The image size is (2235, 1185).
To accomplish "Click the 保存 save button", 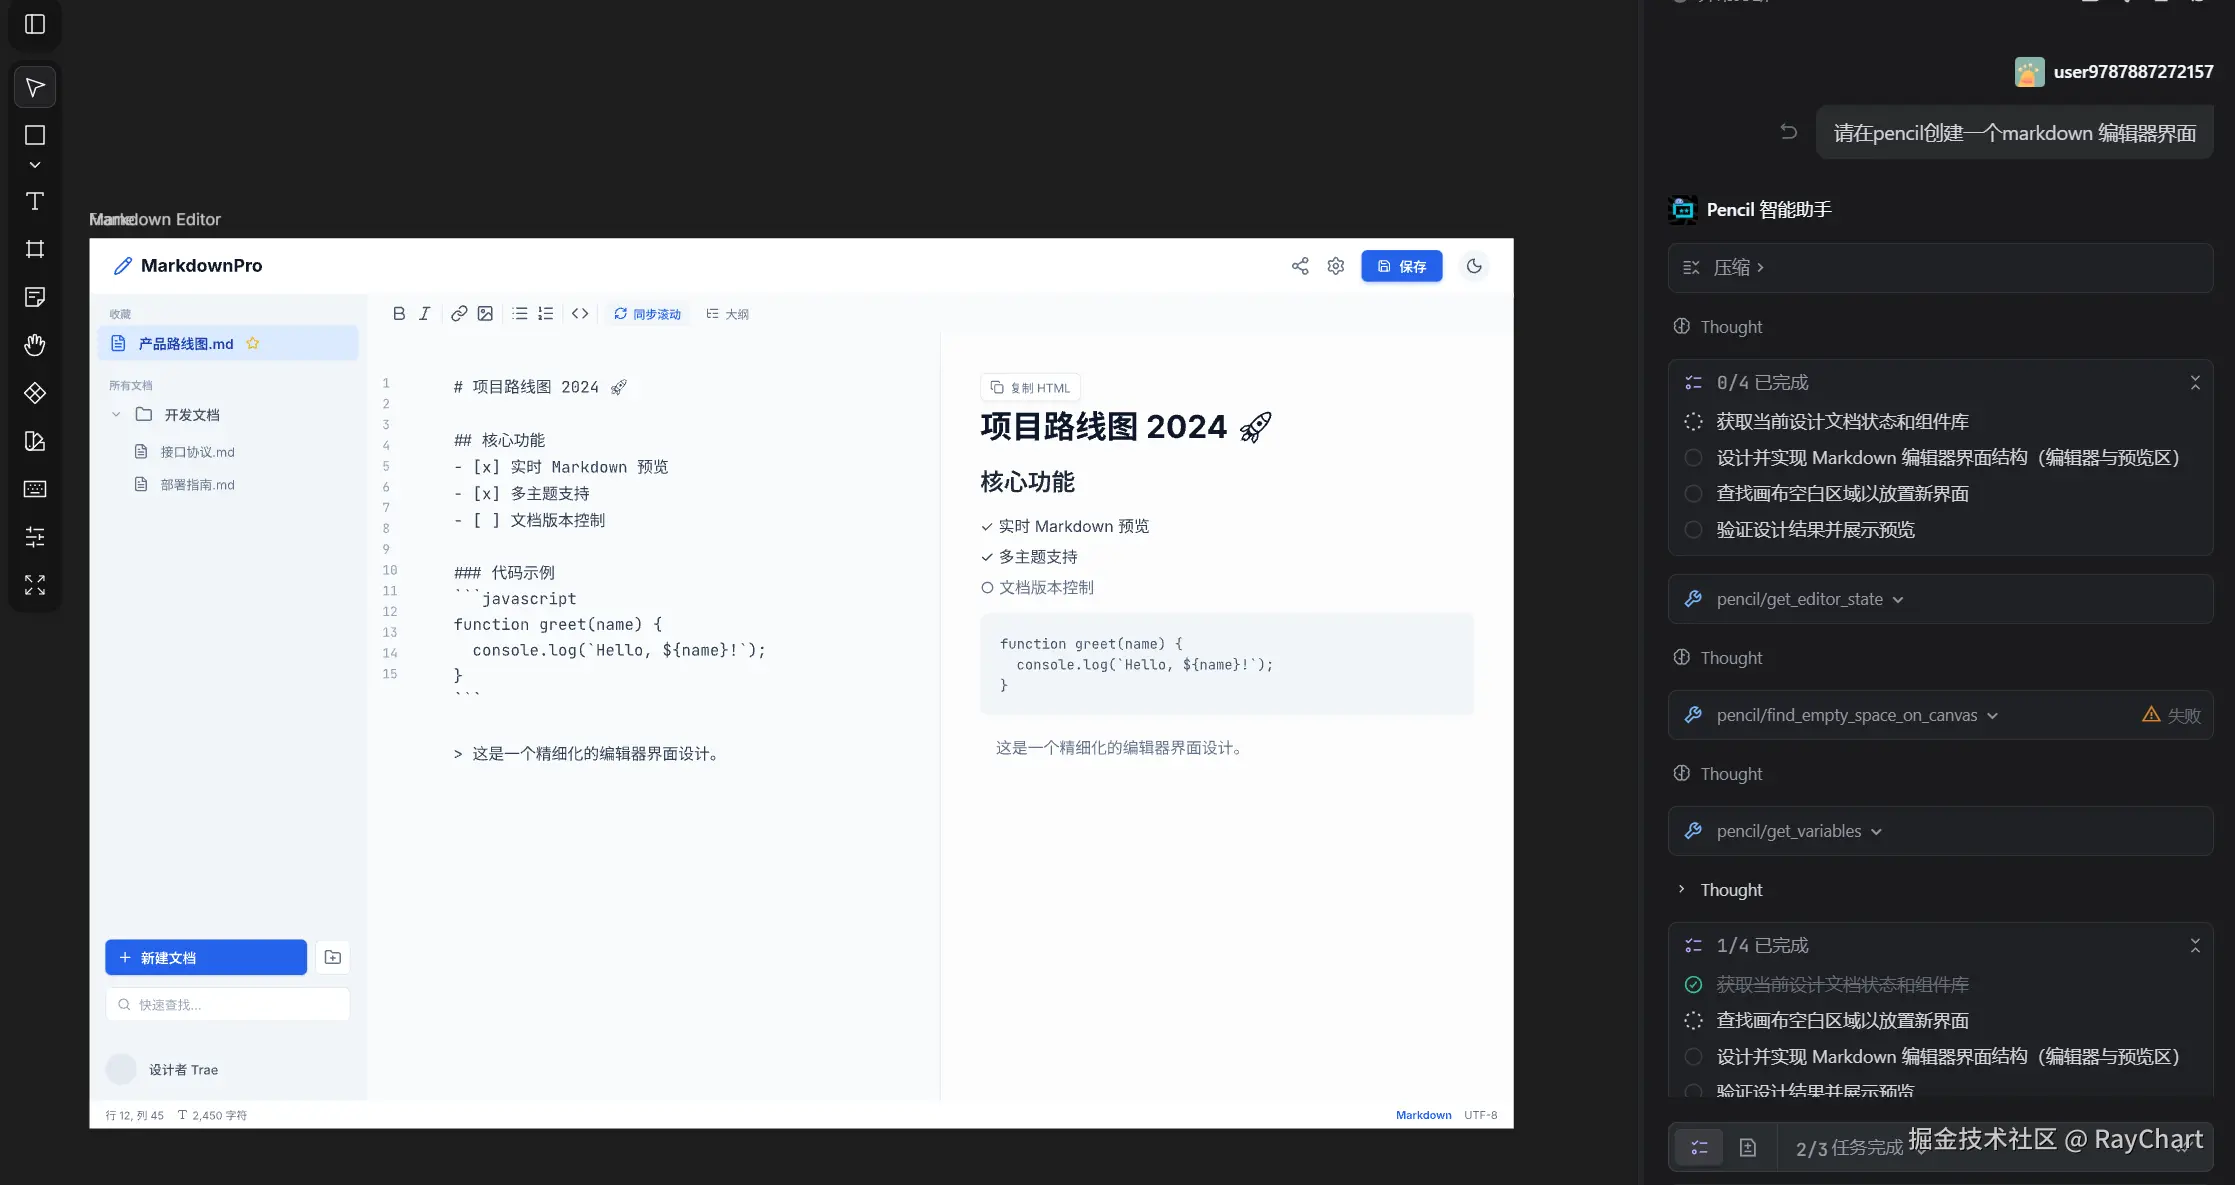I will tap(1401, 265).
